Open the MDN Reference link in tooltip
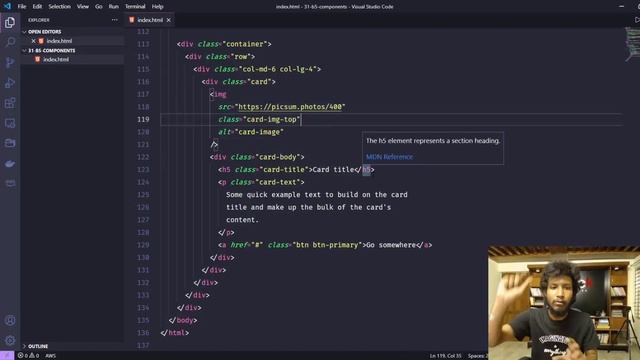 (389, 157)
